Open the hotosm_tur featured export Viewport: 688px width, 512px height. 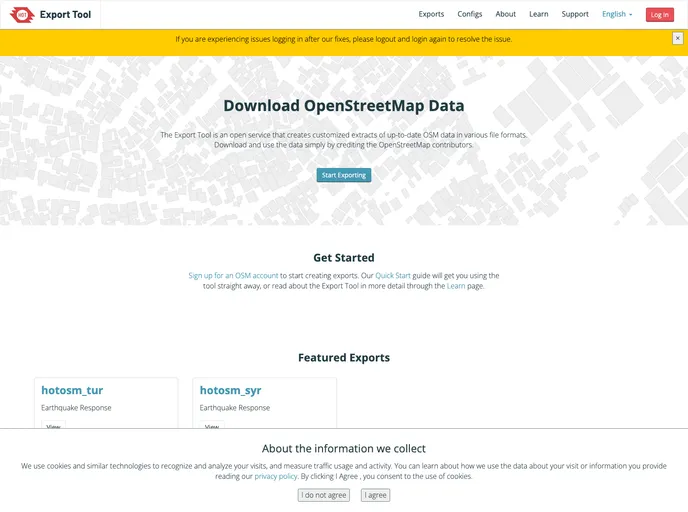pyautogui.click(x=72, y=390)
